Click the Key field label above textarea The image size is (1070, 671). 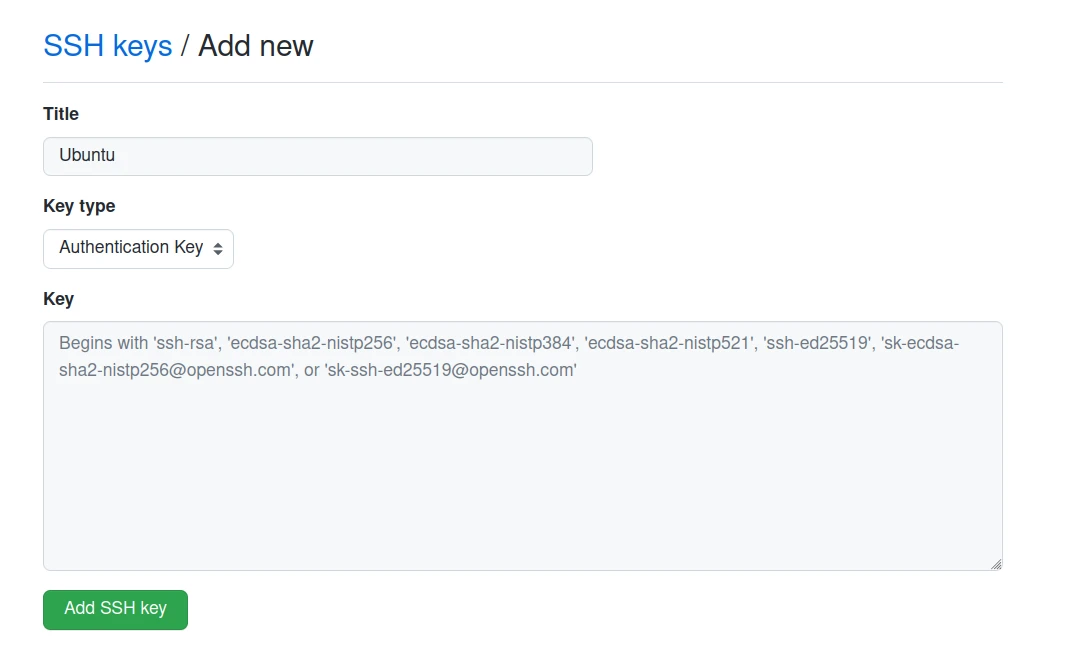(58, 298)
